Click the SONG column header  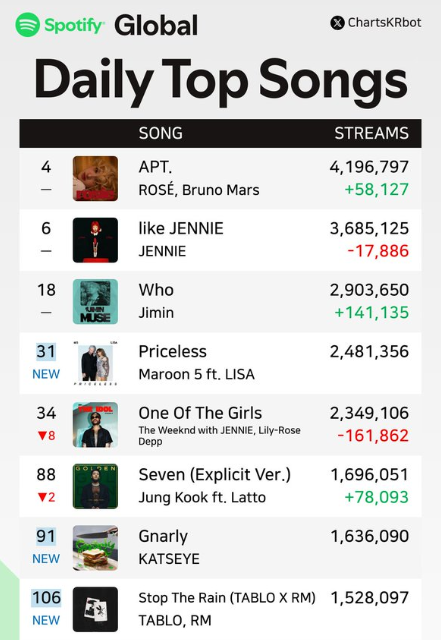click(160, 133)
